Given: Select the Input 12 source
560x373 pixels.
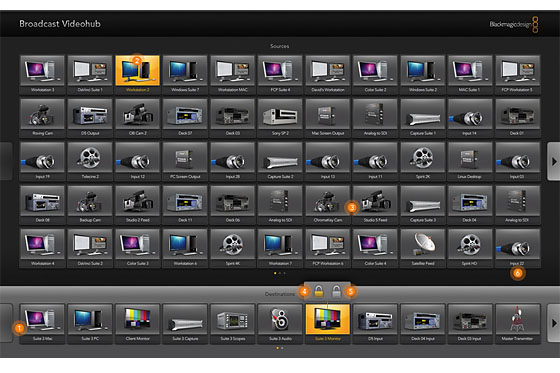Looking at the screenshot, I should pyautogui.click(x=138, y=161).
